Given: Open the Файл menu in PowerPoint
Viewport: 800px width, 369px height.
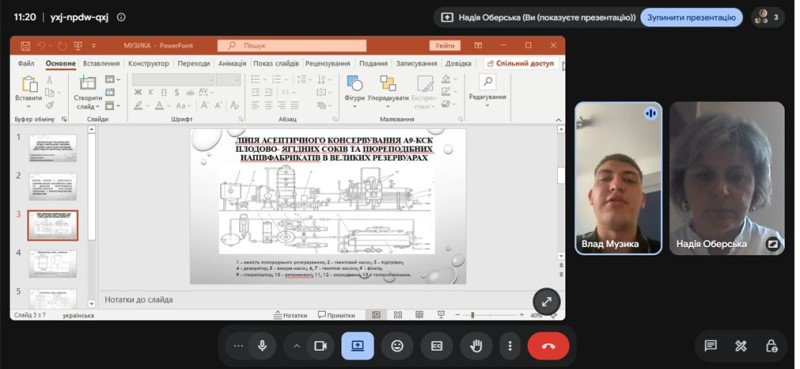Looking at the screenshot, I should [26, 63].
